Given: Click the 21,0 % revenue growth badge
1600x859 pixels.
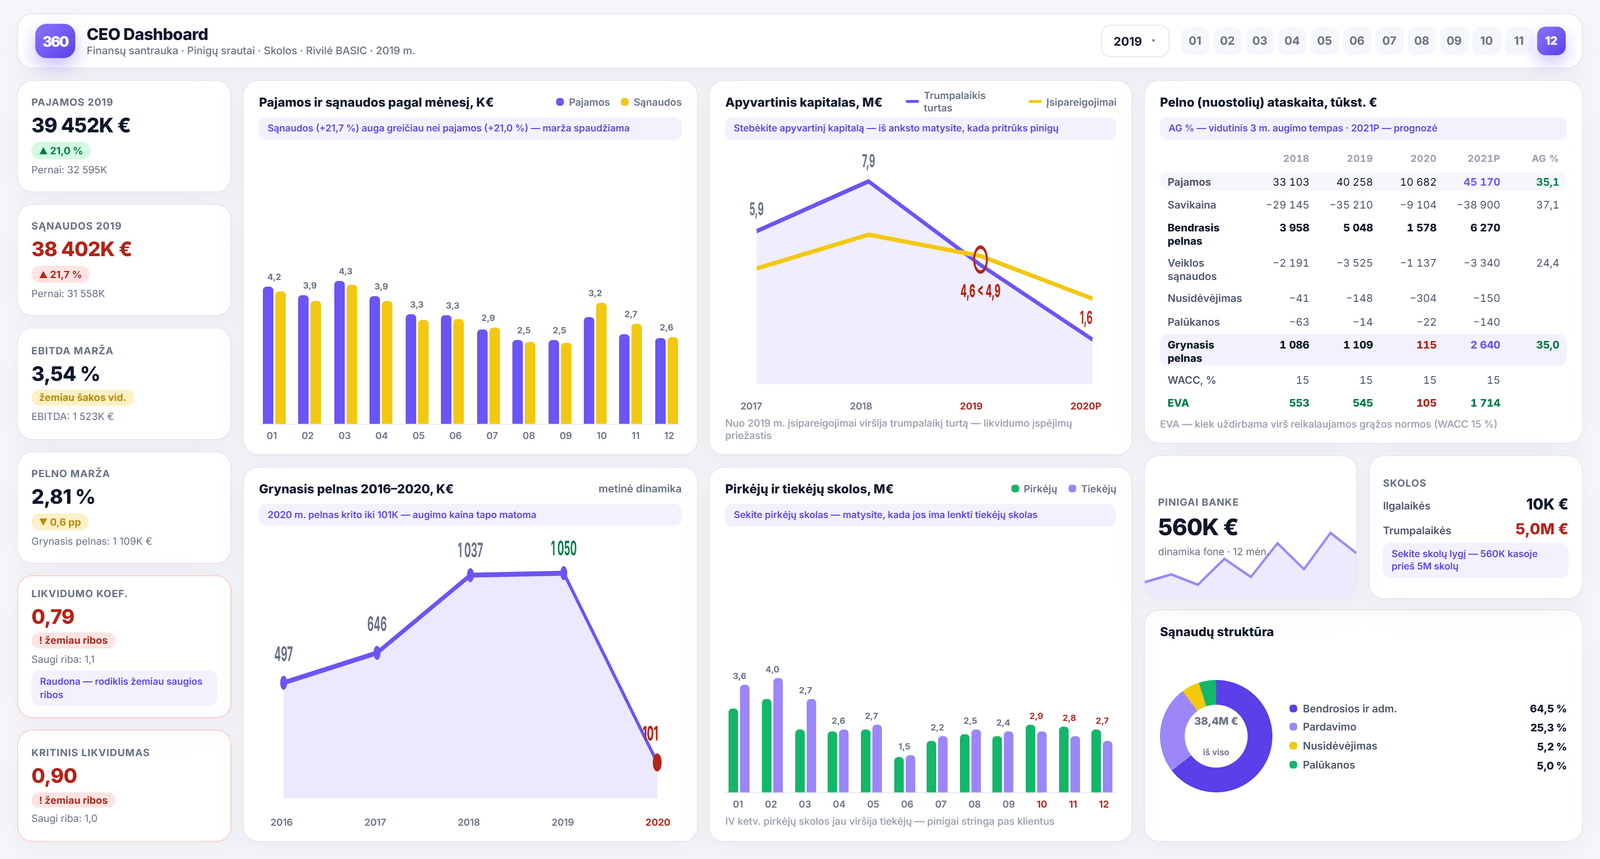Looking at the screenshot, I should (61, 151).
